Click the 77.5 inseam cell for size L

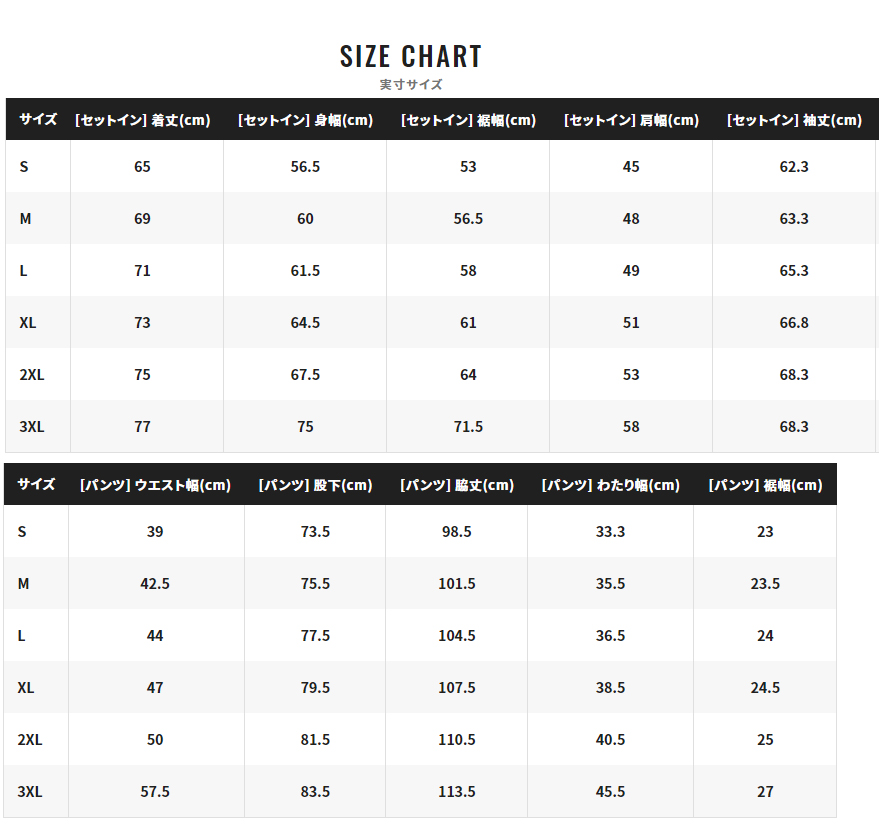coord(315,635)
